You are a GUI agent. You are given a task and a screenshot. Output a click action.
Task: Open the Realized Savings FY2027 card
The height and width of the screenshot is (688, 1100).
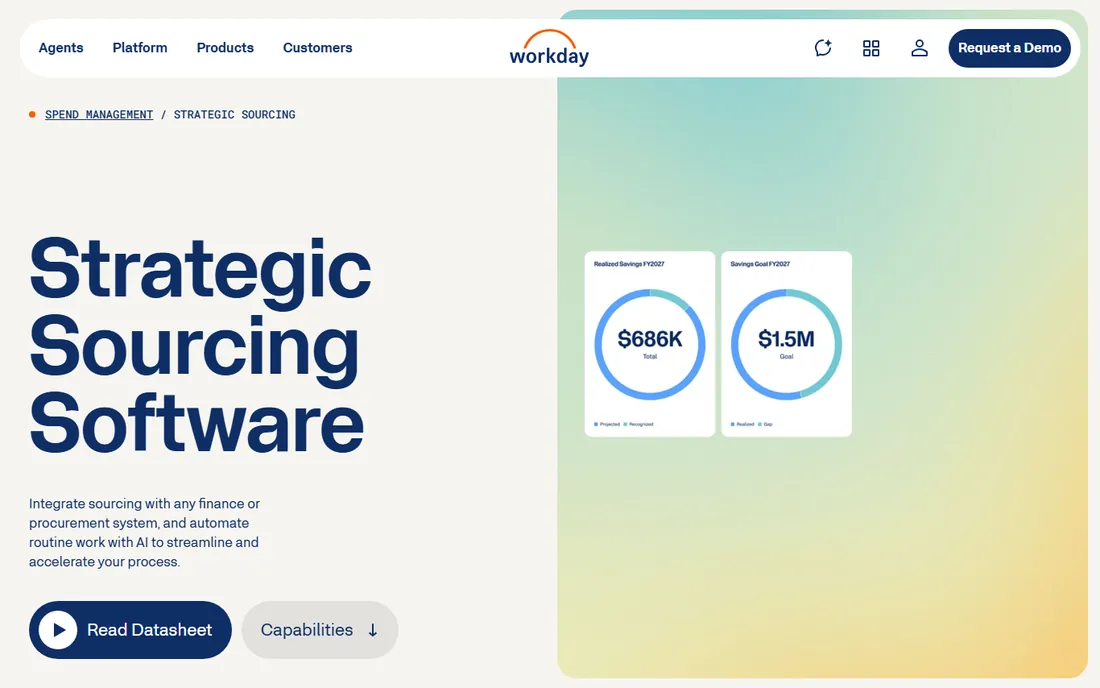click(650, 344)
